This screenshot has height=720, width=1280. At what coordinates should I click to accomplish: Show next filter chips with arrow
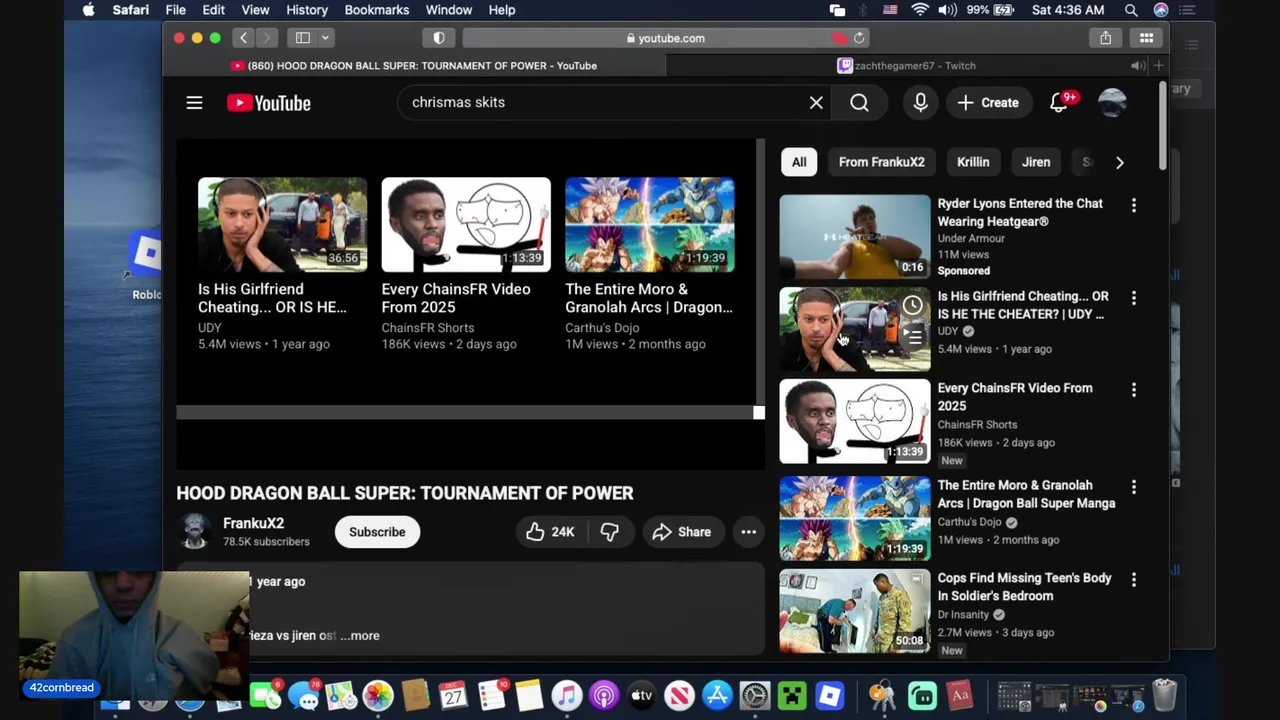coord(1119,162)
